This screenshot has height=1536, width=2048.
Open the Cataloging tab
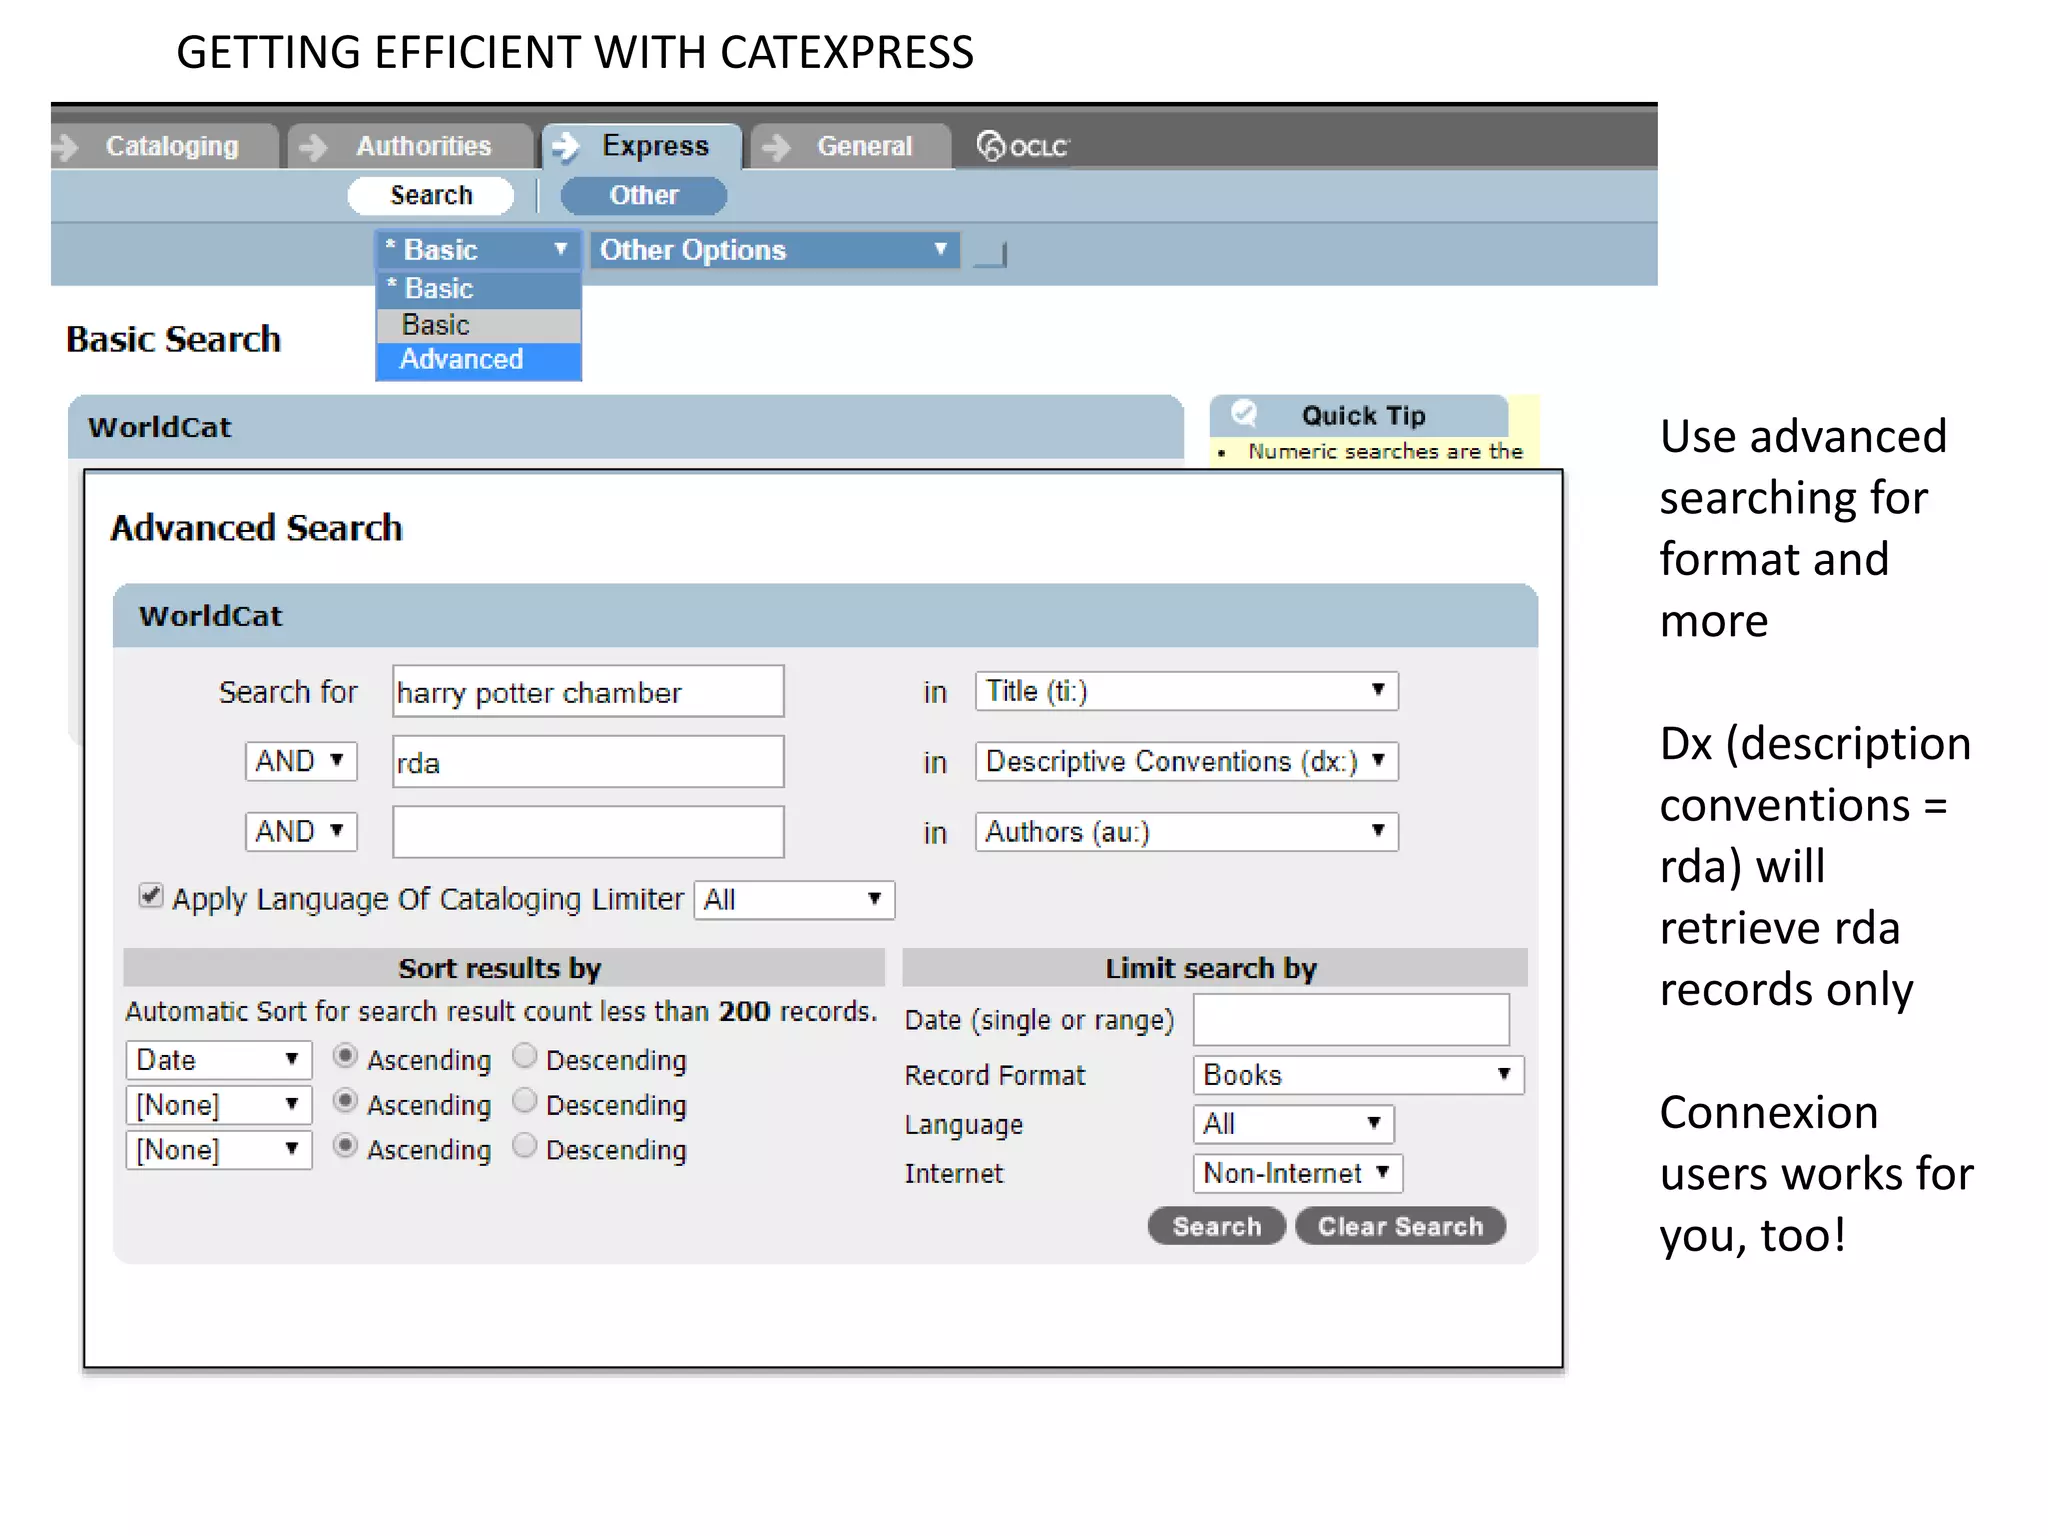click(x=165, y=146)
